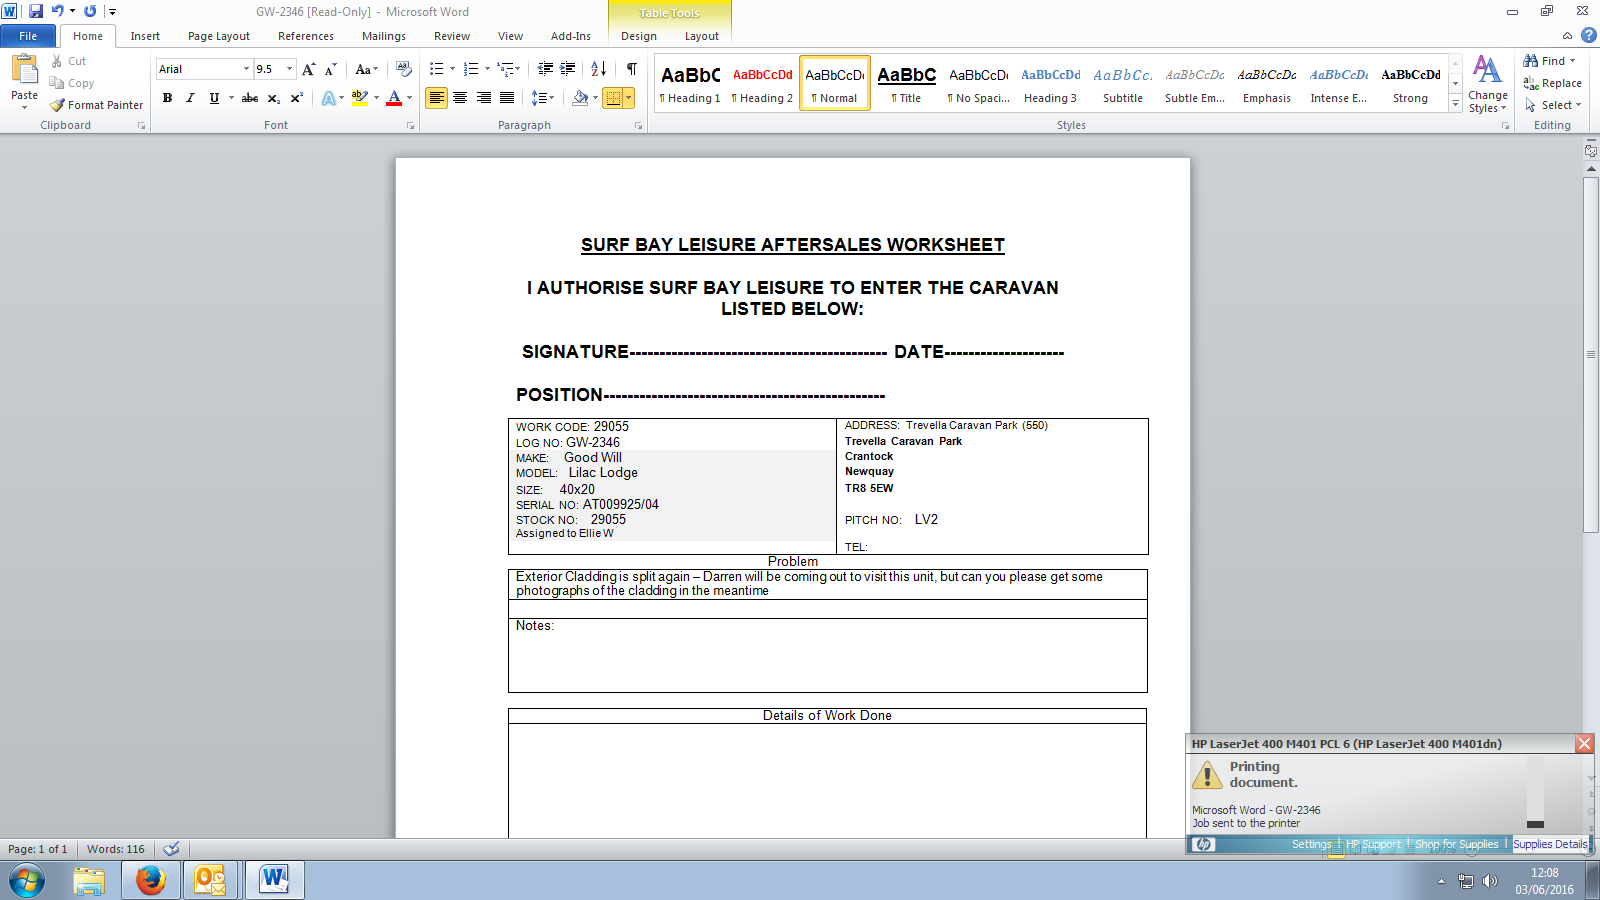Click the Undo icon in title bar
1600x900 pixels.
(x=57, y=11)
